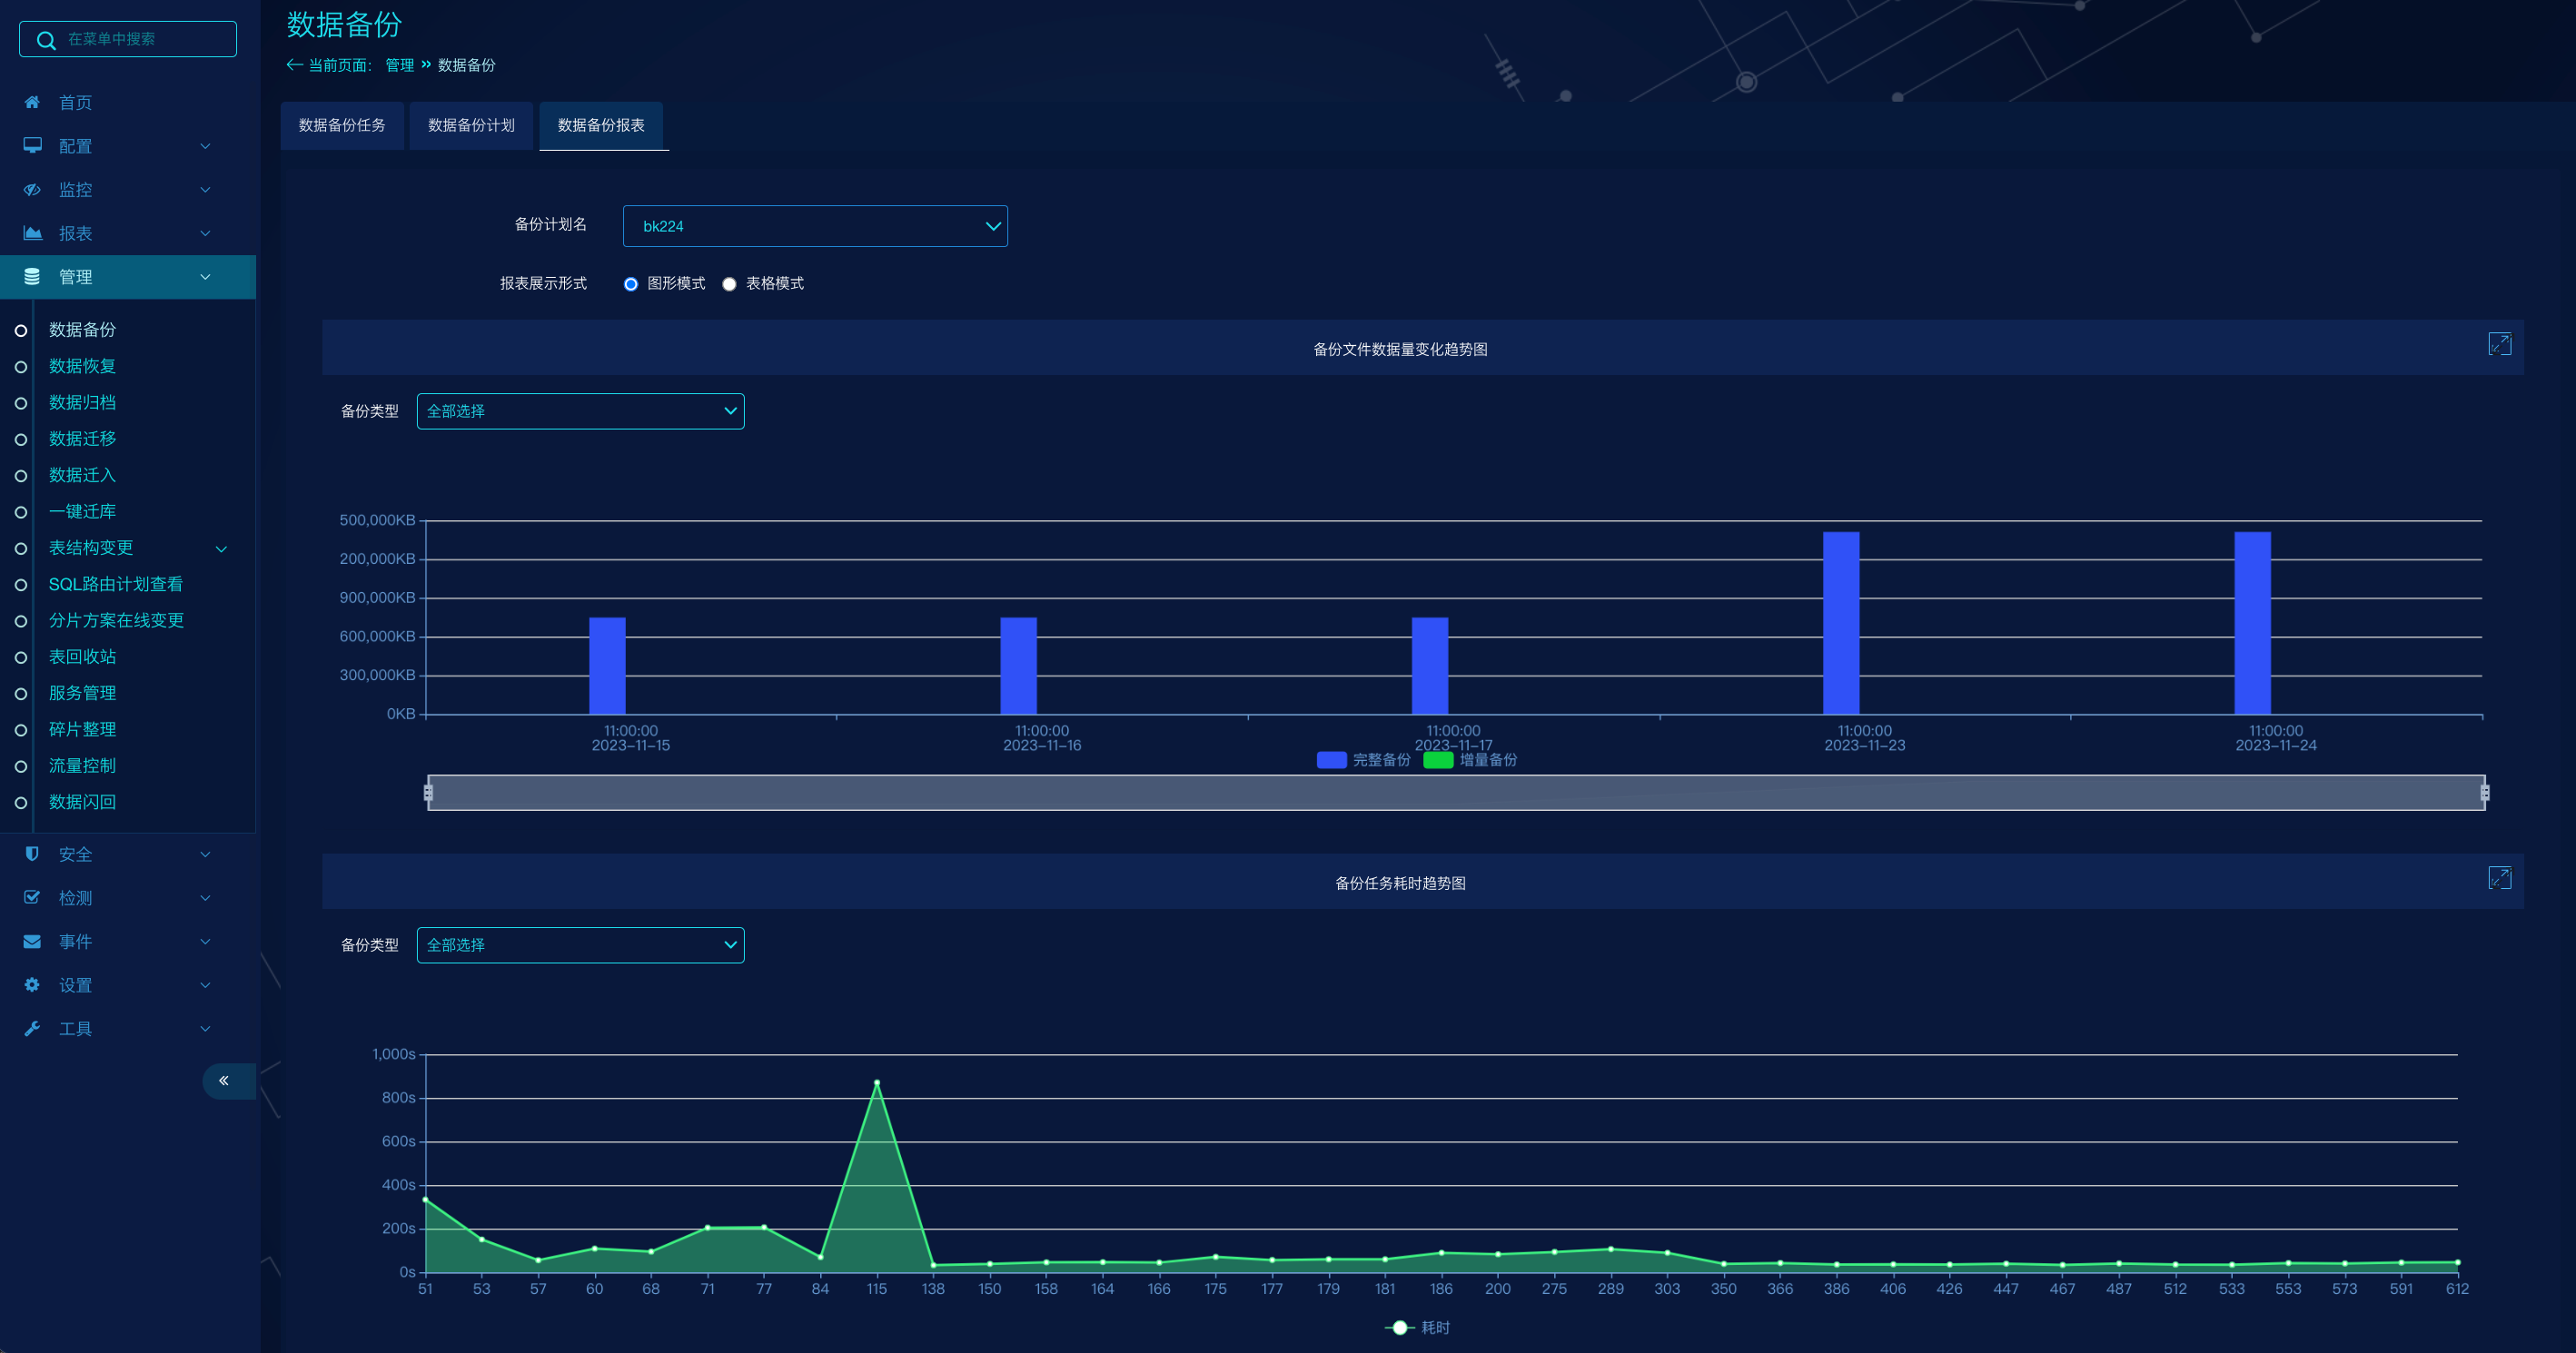The width and height of the screenshot is (2576, 1353).
Task: Click the monitor icon beside 配置
Action: (32, 146)
